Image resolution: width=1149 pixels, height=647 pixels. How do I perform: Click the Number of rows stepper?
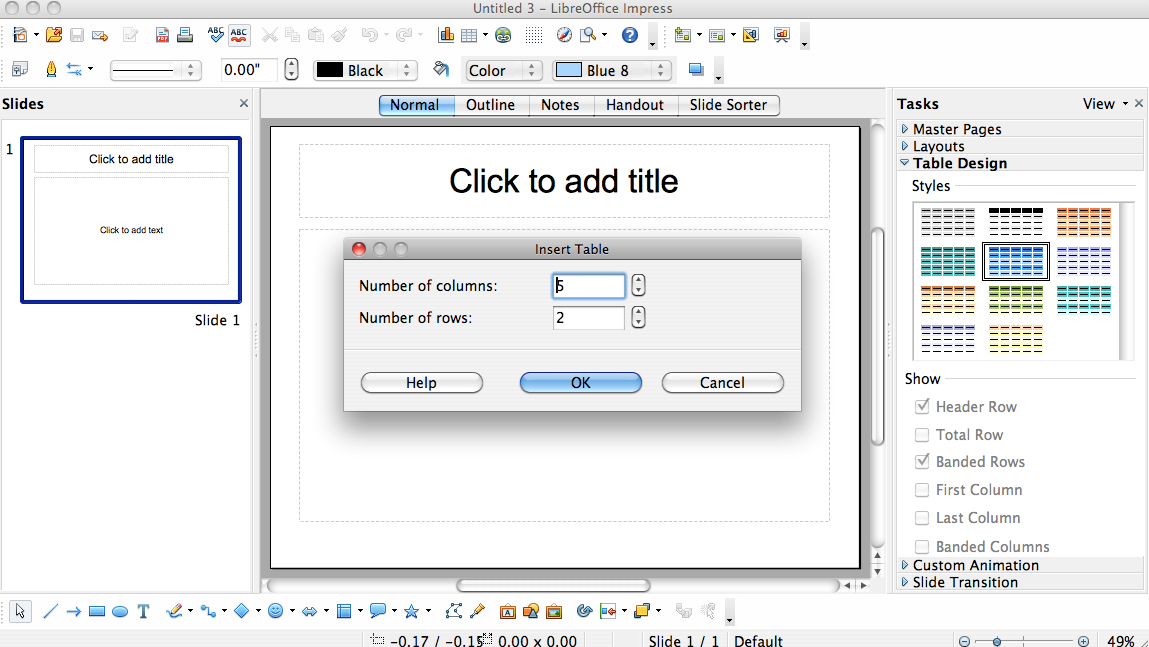[x=638, y=317]
